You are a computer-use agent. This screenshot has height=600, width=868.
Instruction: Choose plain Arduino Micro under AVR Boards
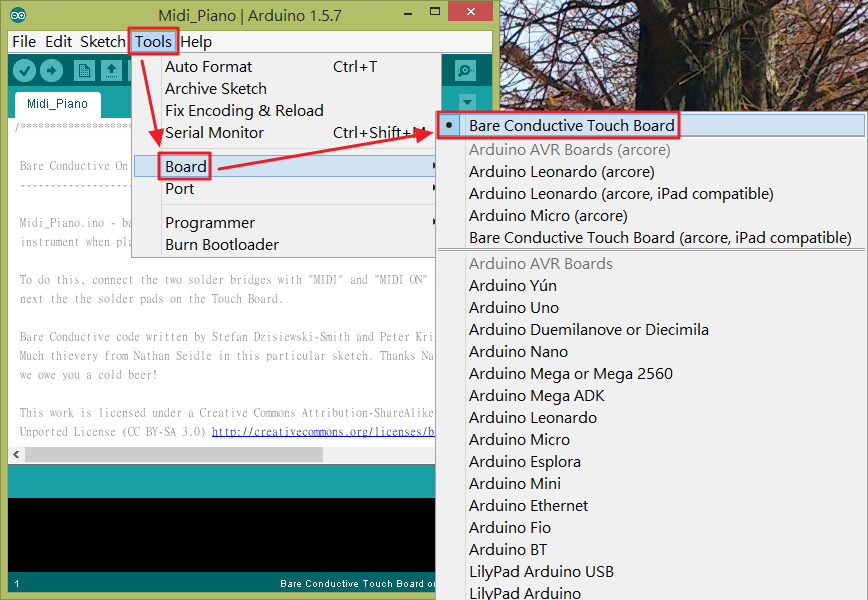[x=652, y=440]
